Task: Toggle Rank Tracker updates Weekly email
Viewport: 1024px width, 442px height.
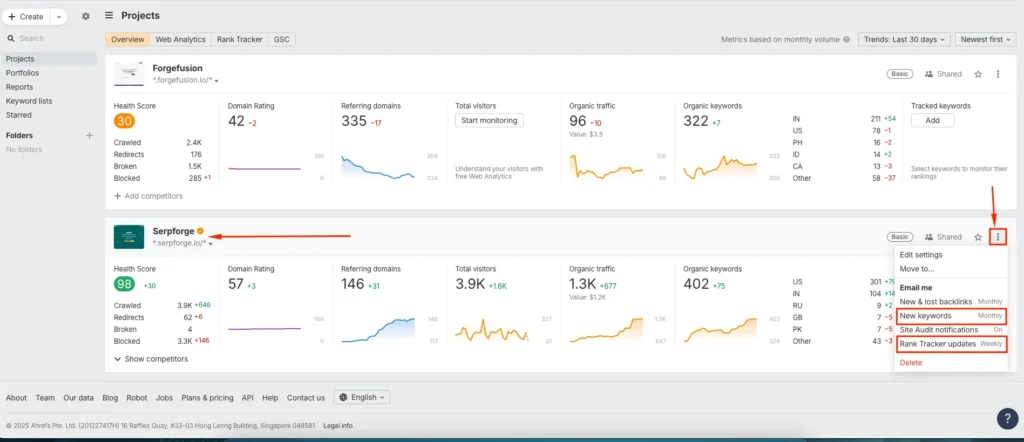Action: click(x=950, y=344)
